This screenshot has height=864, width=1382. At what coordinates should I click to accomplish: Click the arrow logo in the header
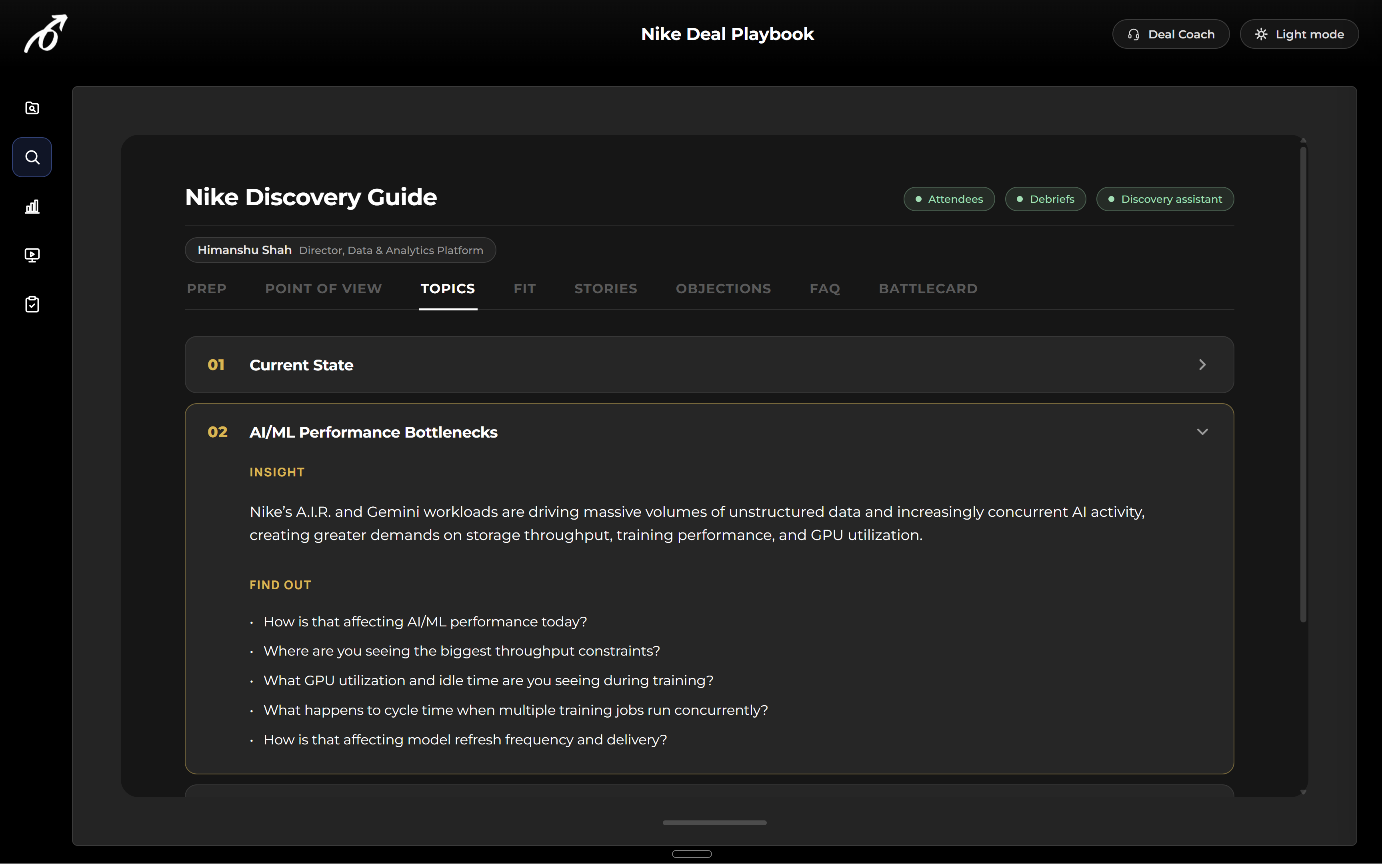[x=46, y=34]
